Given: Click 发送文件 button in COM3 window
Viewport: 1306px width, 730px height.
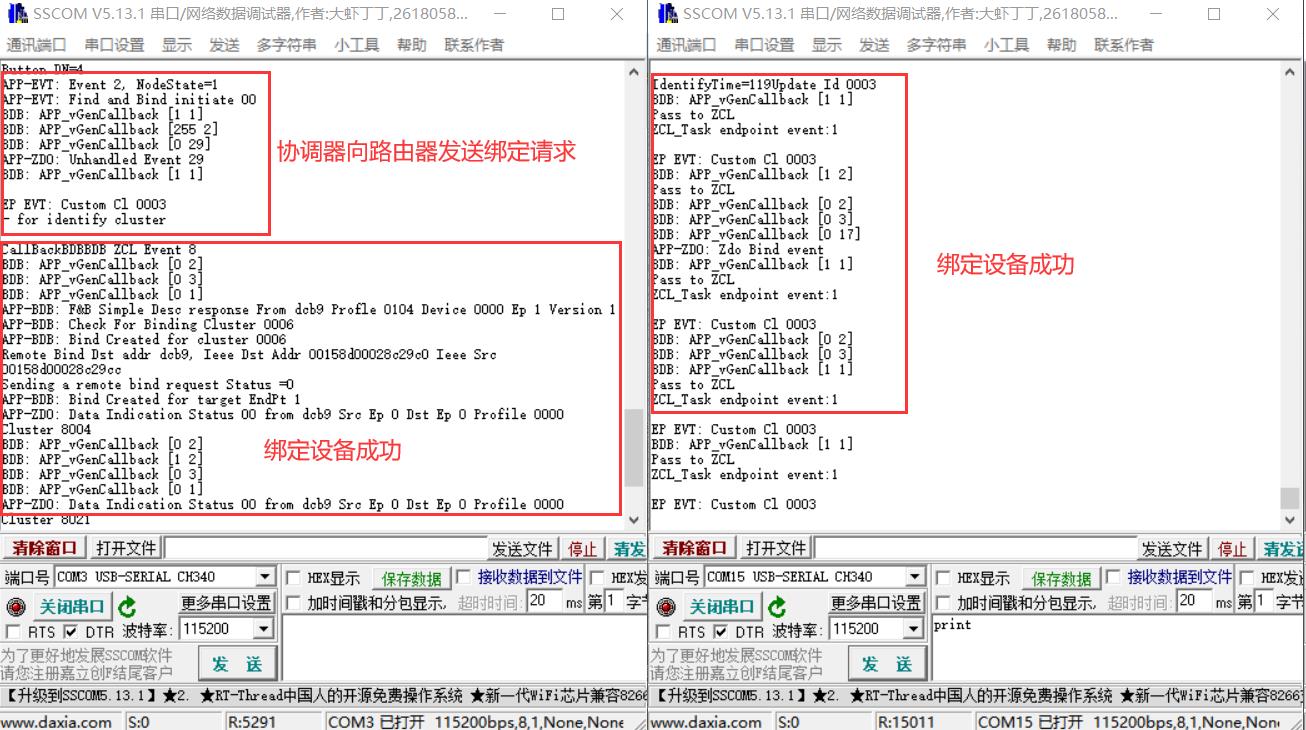Looking at the screenshot, I should pyautogui.click(x=523, y=549).
